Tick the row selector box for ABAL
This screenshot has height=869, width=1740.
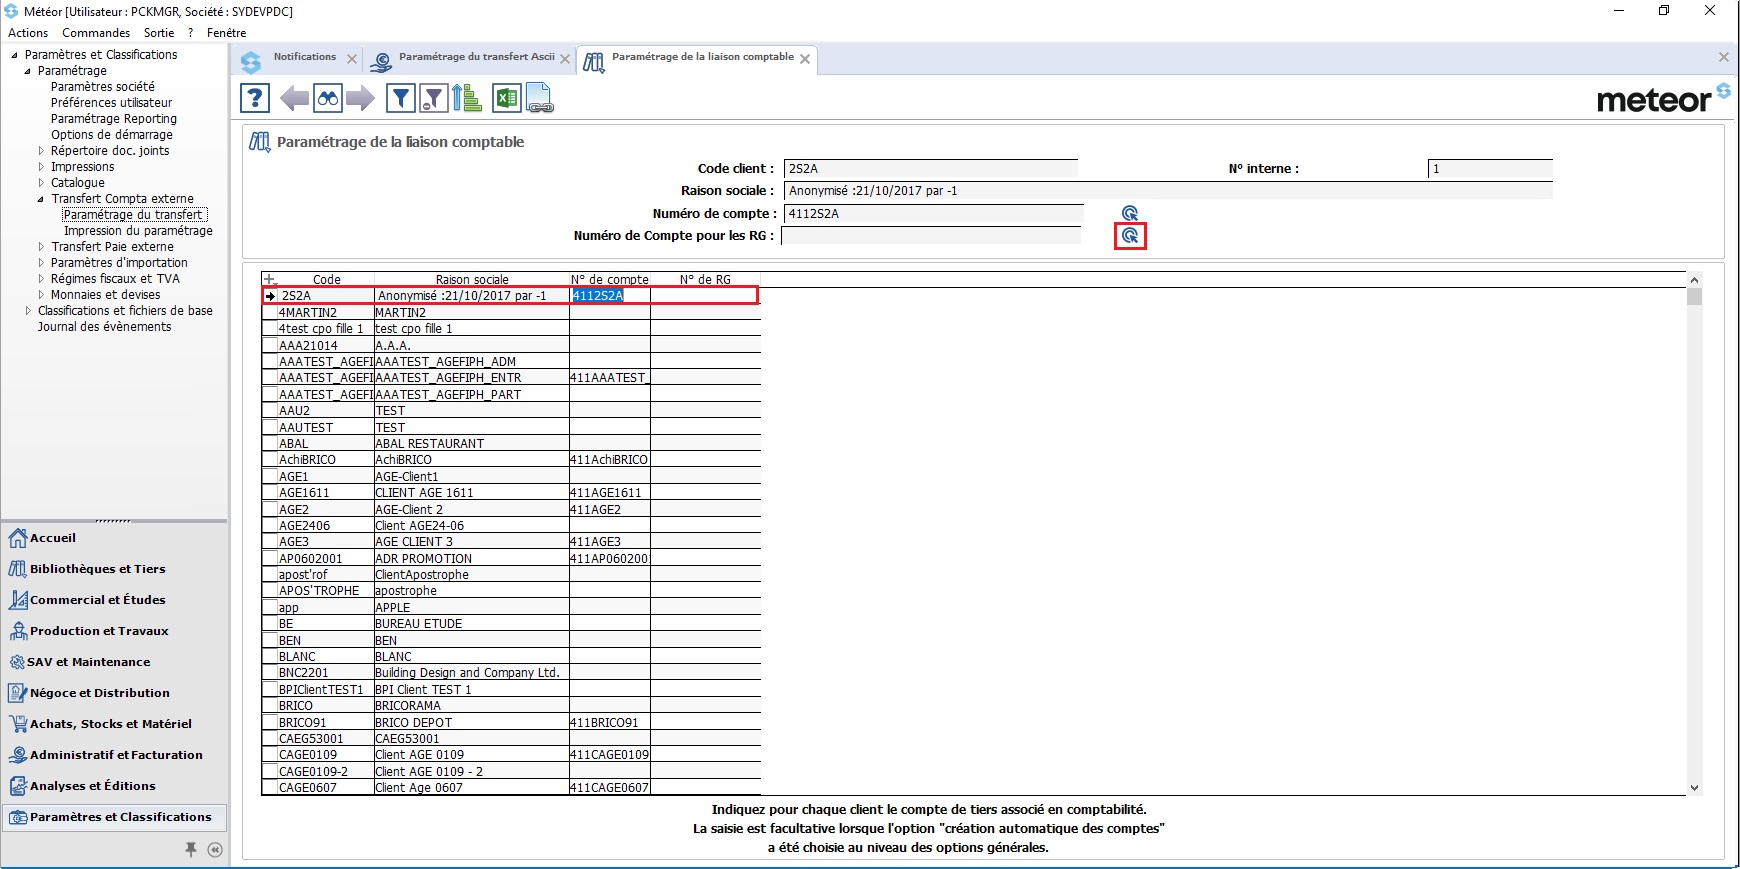270,444
